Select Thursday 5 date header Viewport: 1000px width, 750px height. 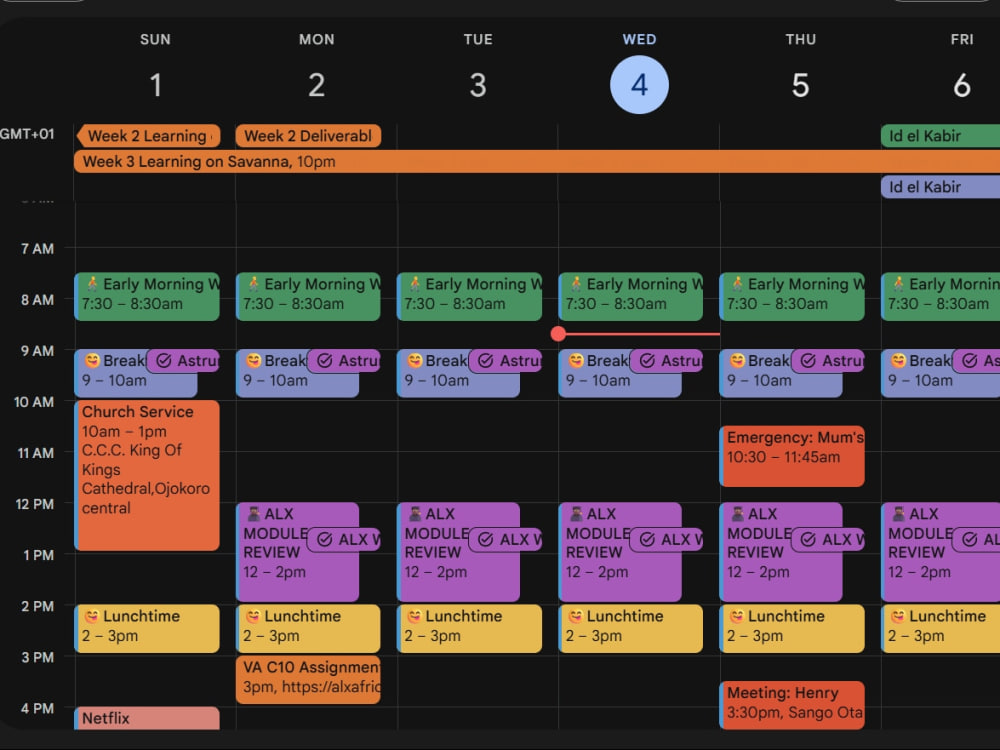(800, 85)
